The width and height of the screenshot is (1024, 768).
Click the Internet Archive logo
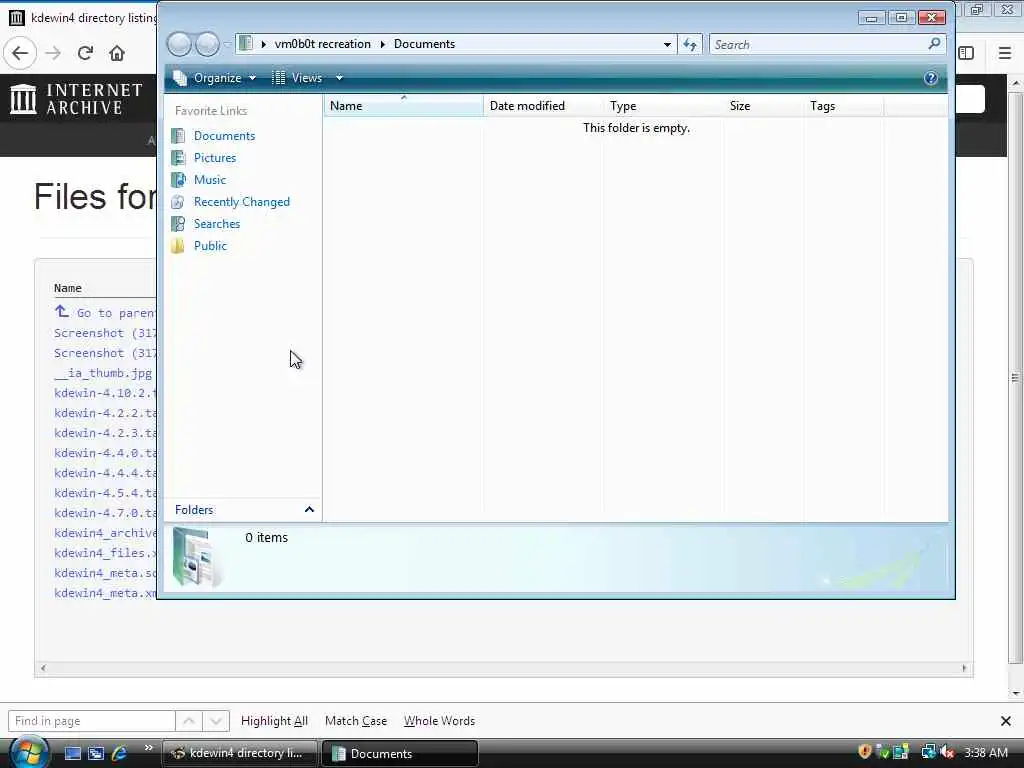point(76,99)
